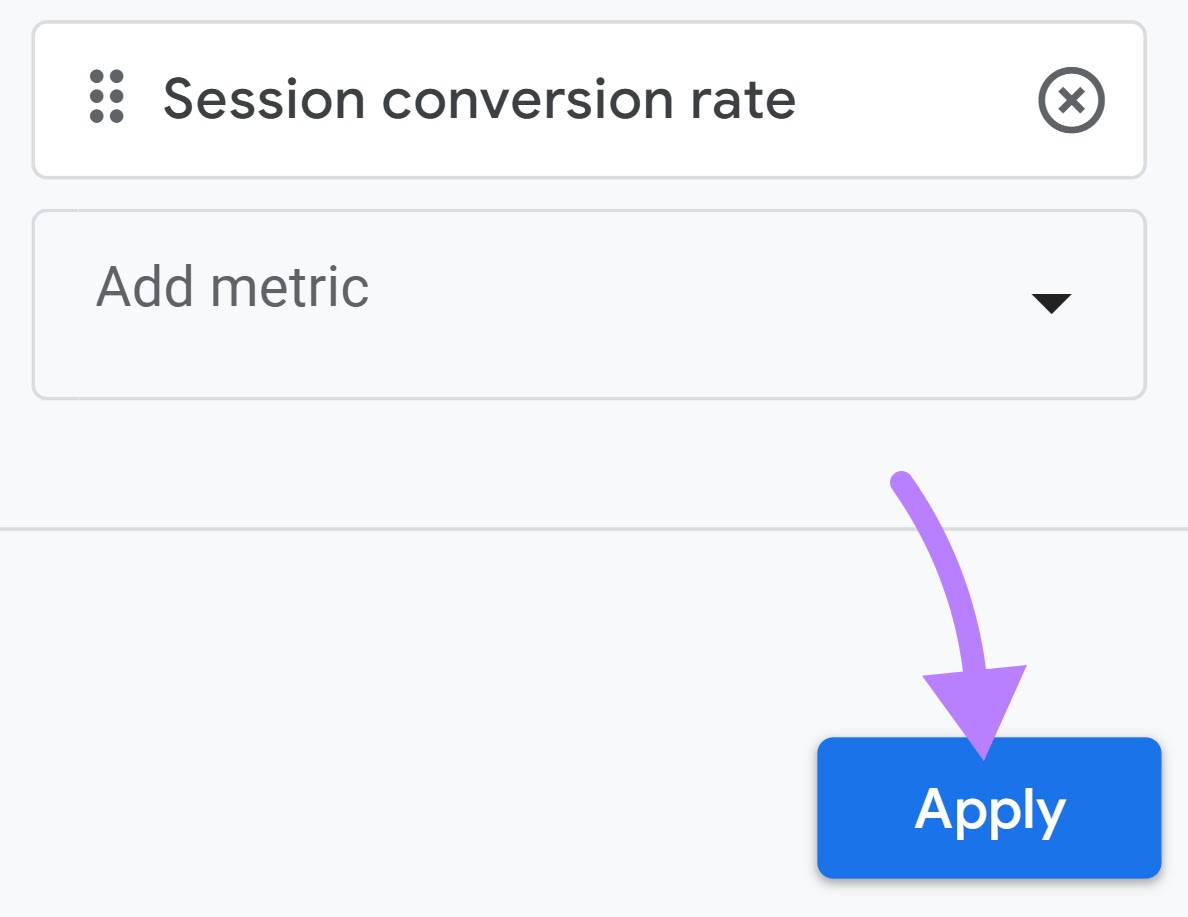Image resolution: width=1188 pixels, height=917 pixels.
Task: Select the Session conversion rate metric card
Action: point(588,100)
